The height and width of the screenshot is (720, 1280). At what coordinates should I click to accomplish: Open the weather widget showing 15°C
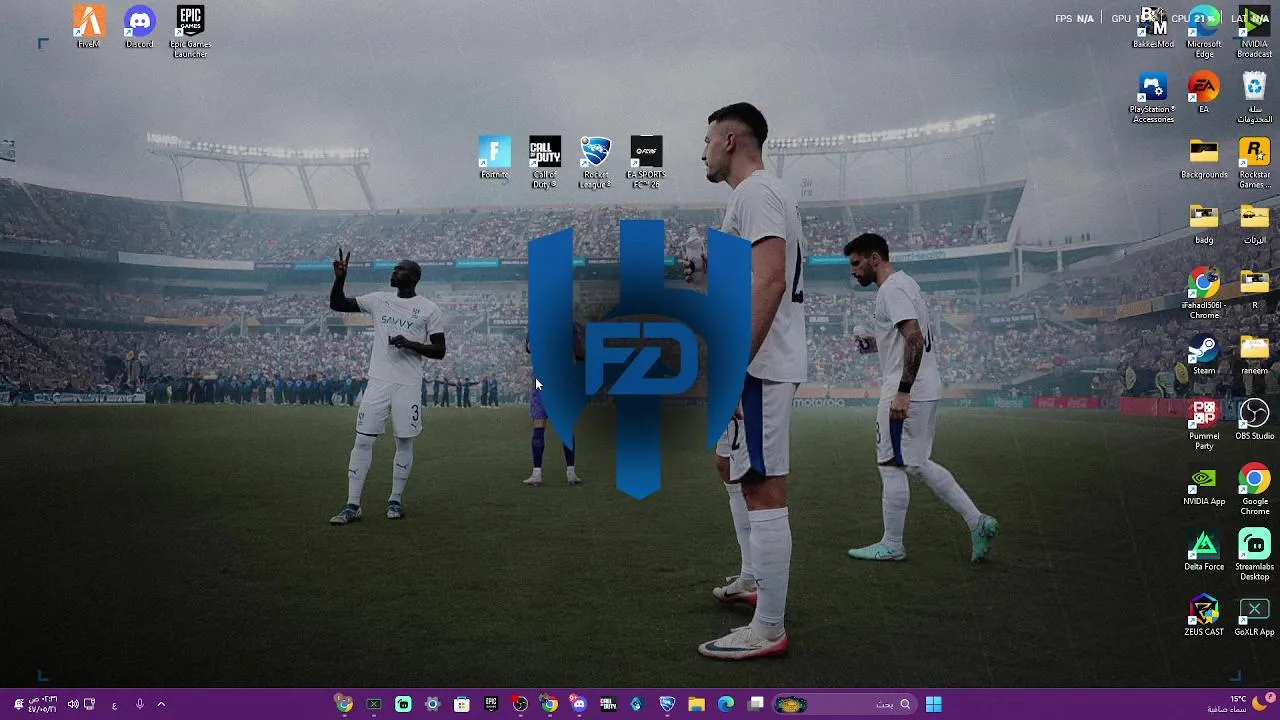coord(1239,704)
